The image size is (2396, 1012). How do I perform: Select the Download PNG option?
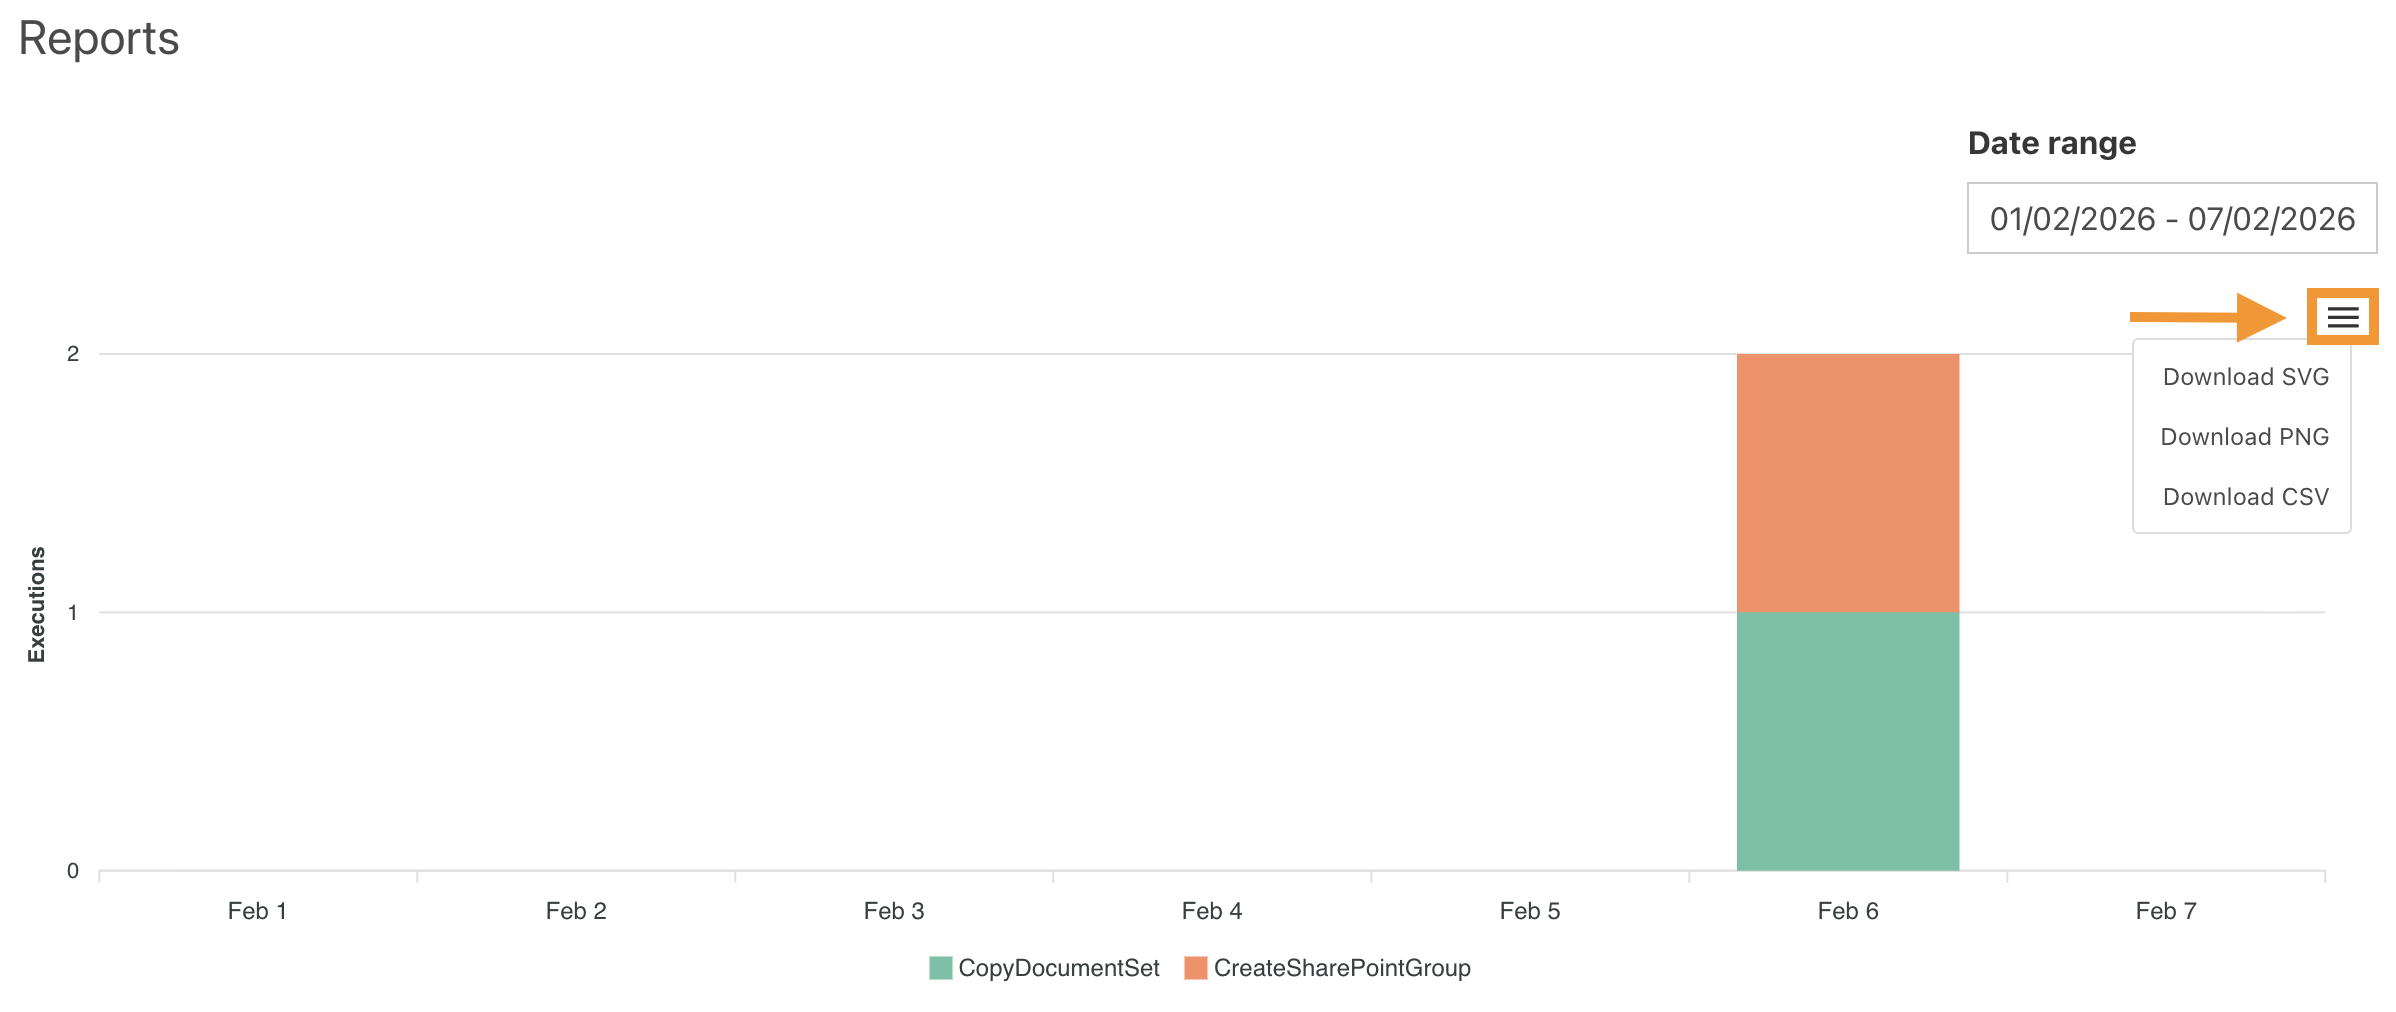(x=2244, y=437)
